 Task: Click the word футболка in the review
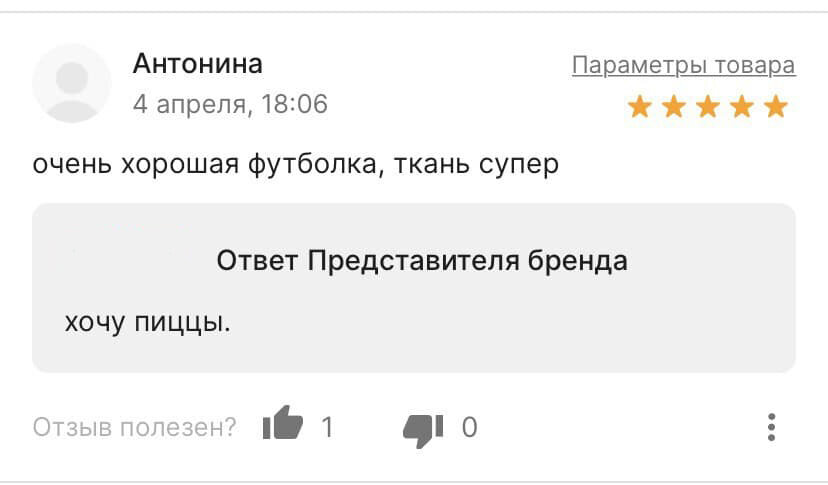[313, 164]
